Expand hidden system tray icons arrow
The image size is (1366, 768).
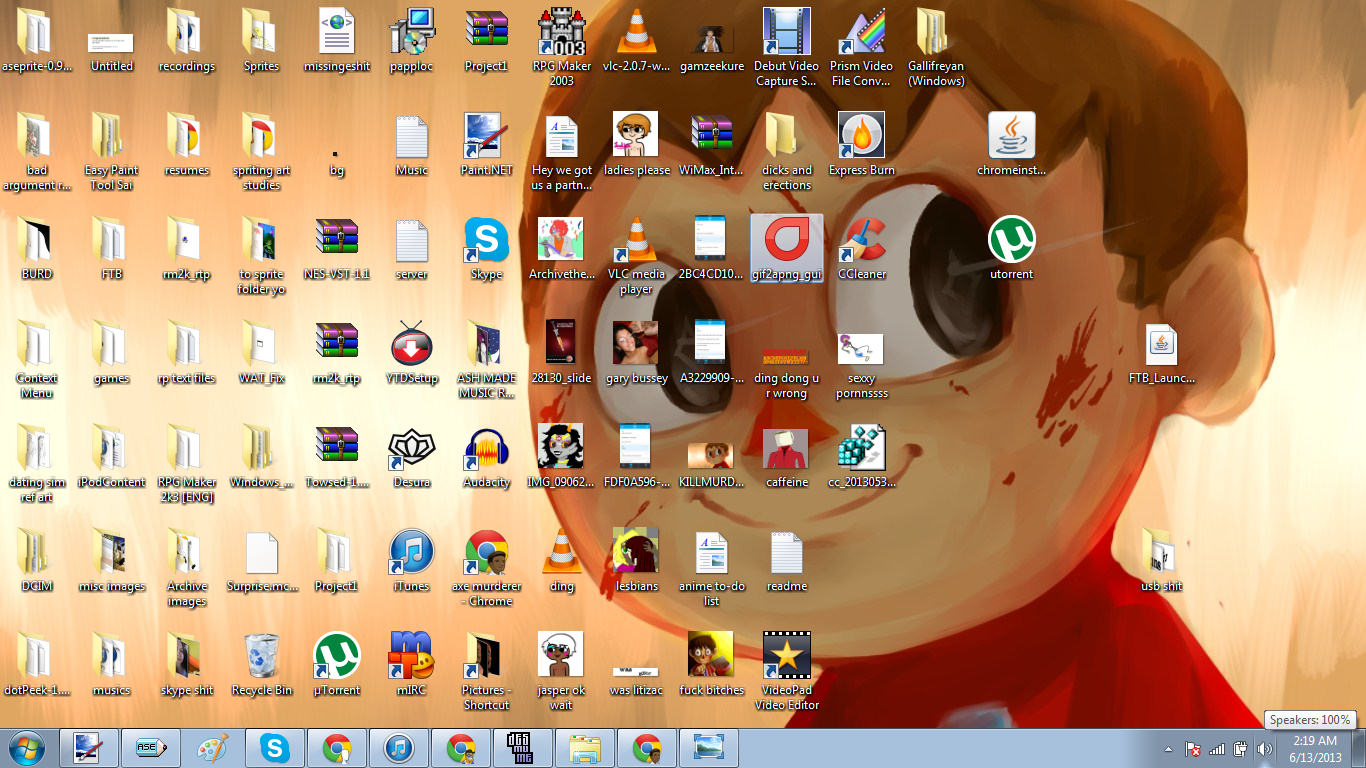pyautogui.click(x=1168, y=749)
